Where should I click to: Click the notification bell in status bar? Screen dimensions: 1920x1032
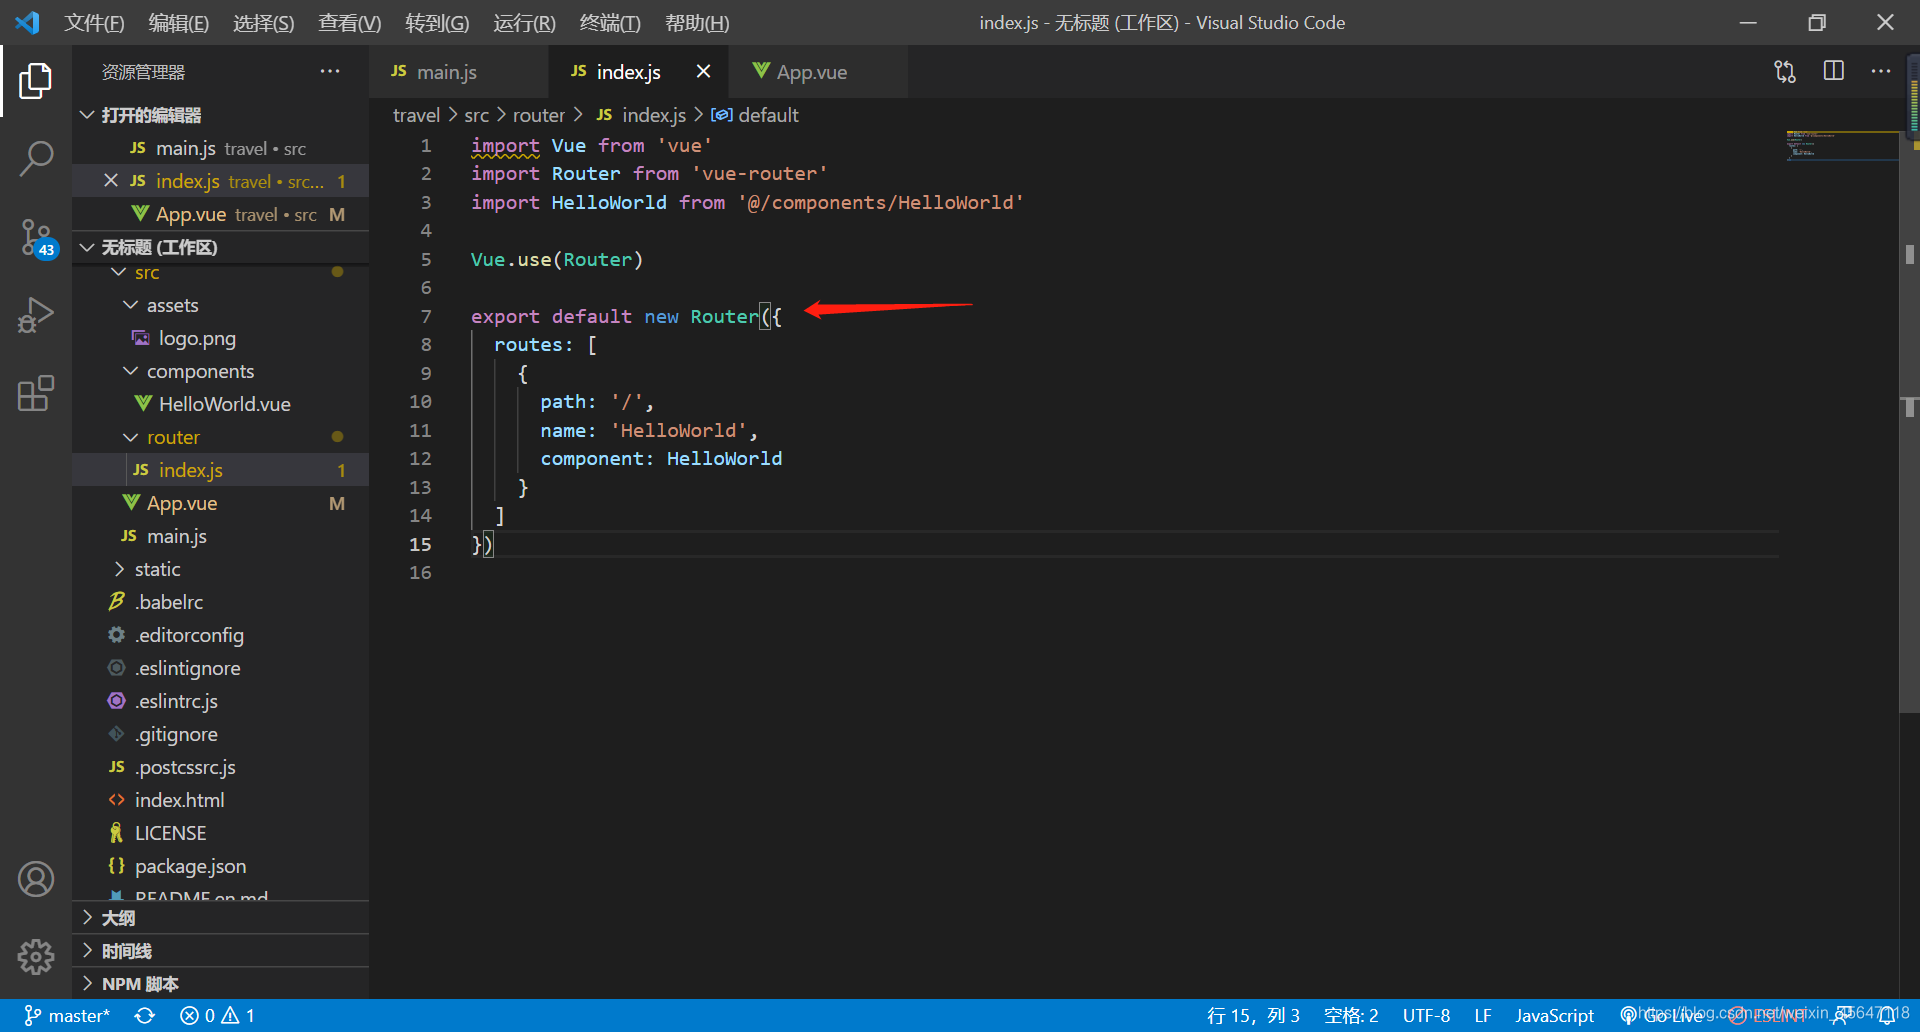click(x=1887, y=1015)
